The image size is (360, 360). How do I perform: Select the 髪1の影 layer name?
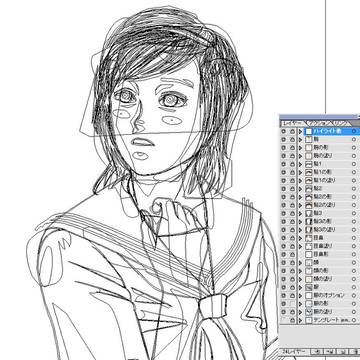coord(322,172)
